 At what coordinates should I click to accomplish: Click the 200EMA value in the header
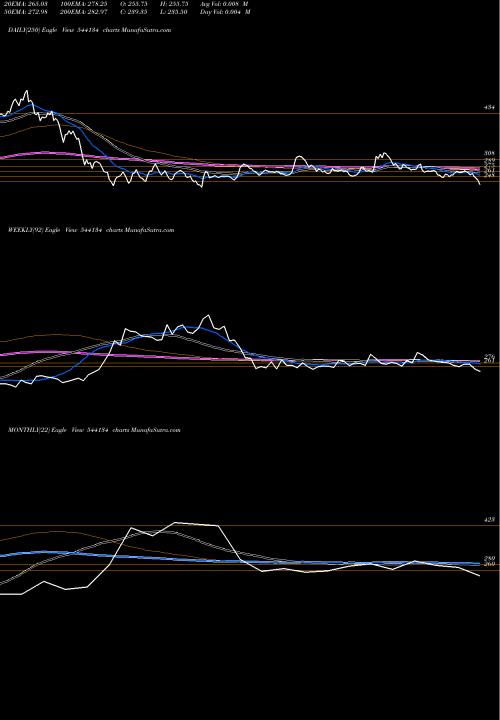point(86,12)
